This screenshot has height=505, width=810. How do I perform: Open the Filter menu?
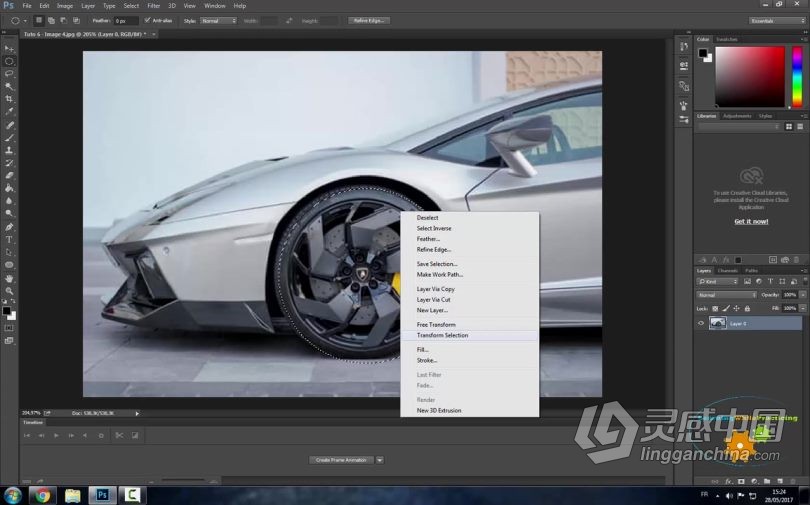[x=153, y=6]
